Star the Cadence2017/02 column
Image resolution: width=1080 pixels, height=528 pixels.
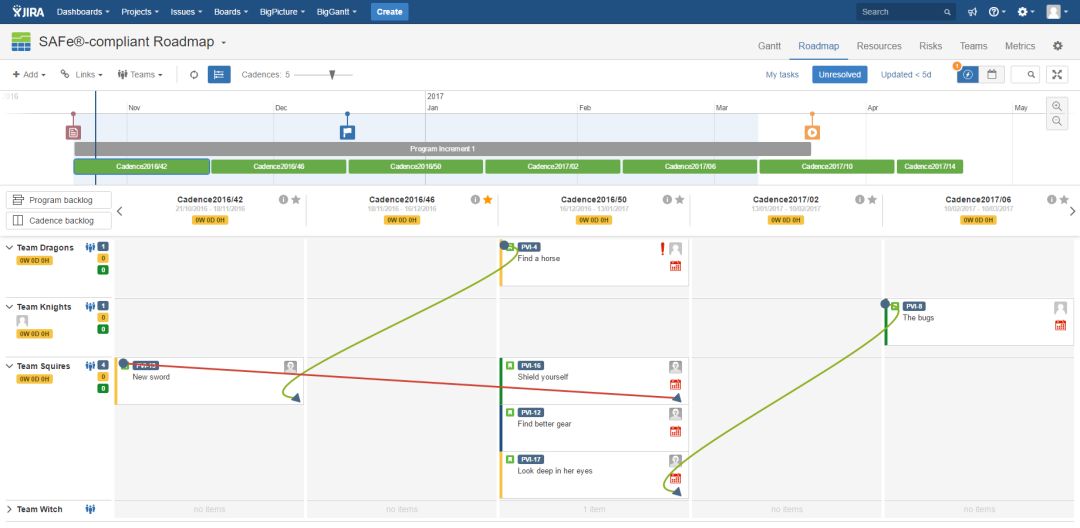click(872, 200)
